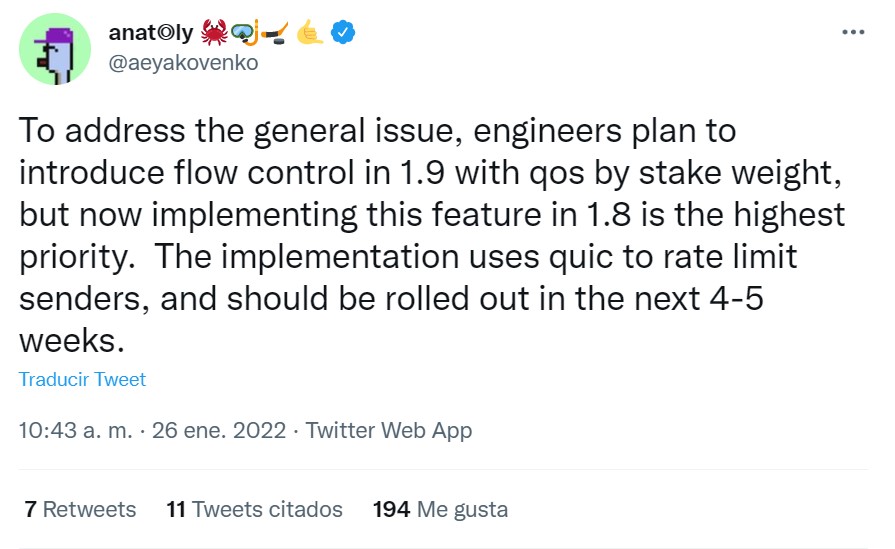
Task: Click the hockey stick emoji in the name
Action: (x=275, y=33)
